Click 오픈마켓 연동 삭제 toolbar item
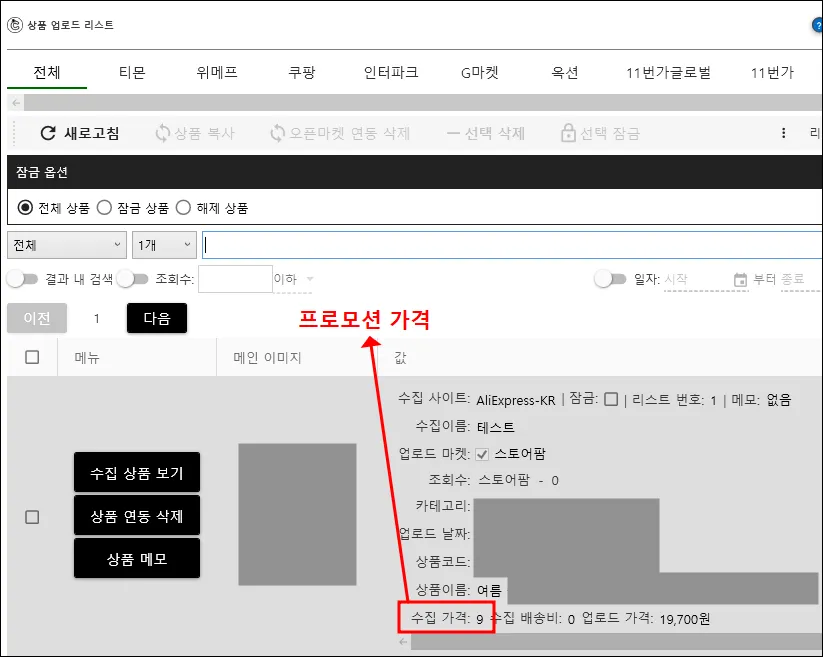Screen dimensions: 823x657 pos(340,133)
